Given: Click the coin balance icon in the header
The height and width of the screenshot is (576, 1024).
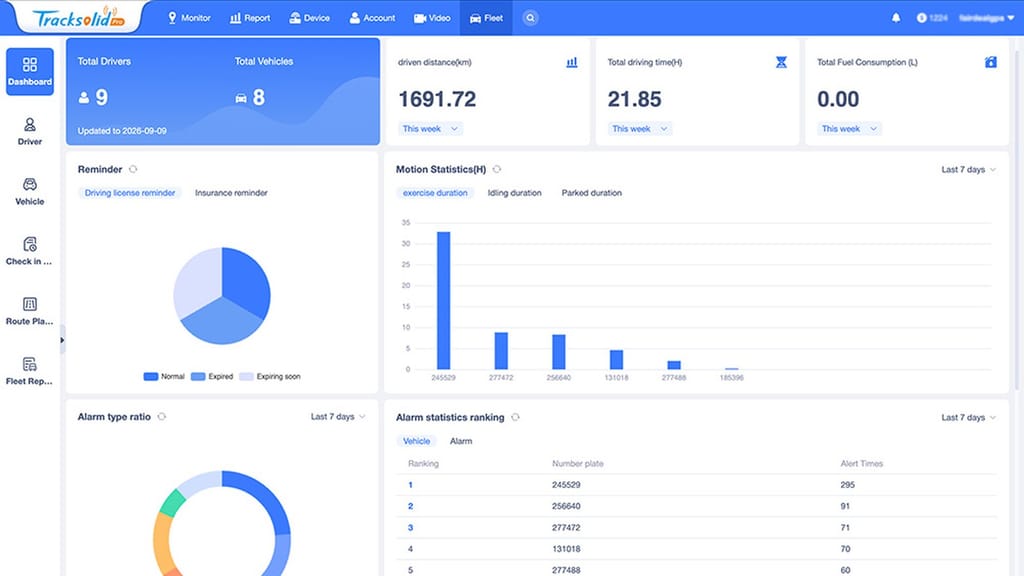Looking at the screenshot, I should (921, 18).
